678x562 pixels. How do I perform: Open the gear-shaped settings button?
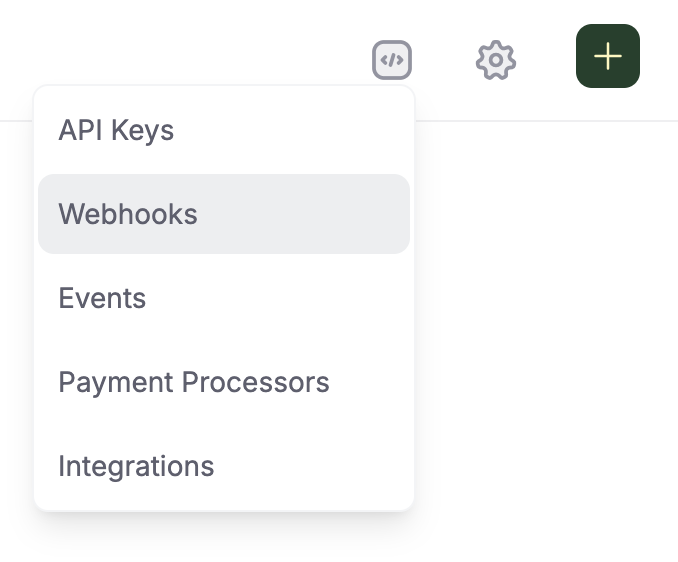[496, 60]
